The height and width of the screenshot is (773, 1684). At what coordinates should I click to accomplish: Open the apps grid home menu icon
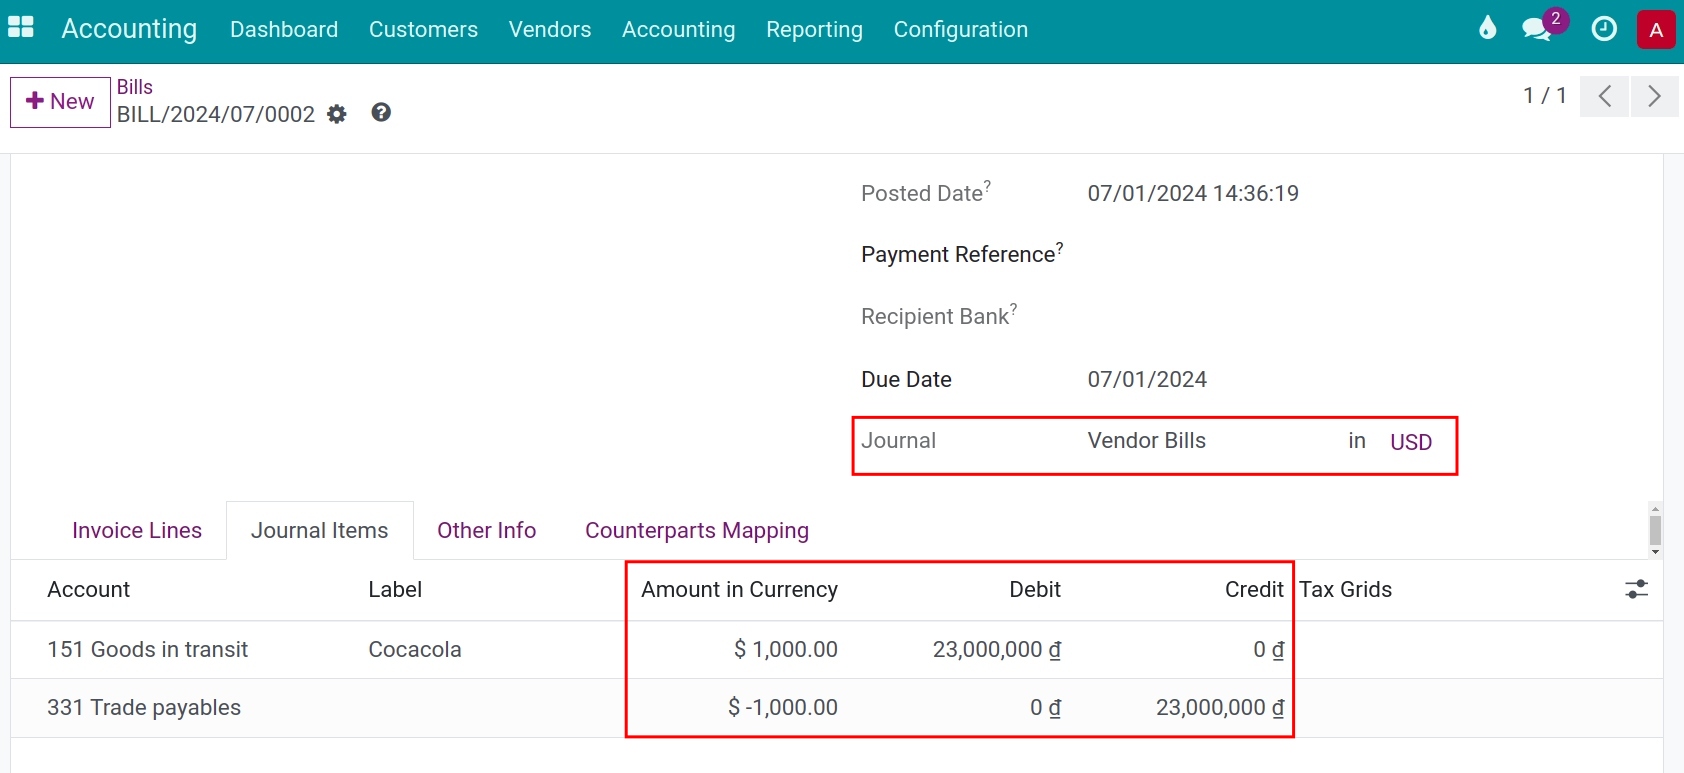click(20, 28)
